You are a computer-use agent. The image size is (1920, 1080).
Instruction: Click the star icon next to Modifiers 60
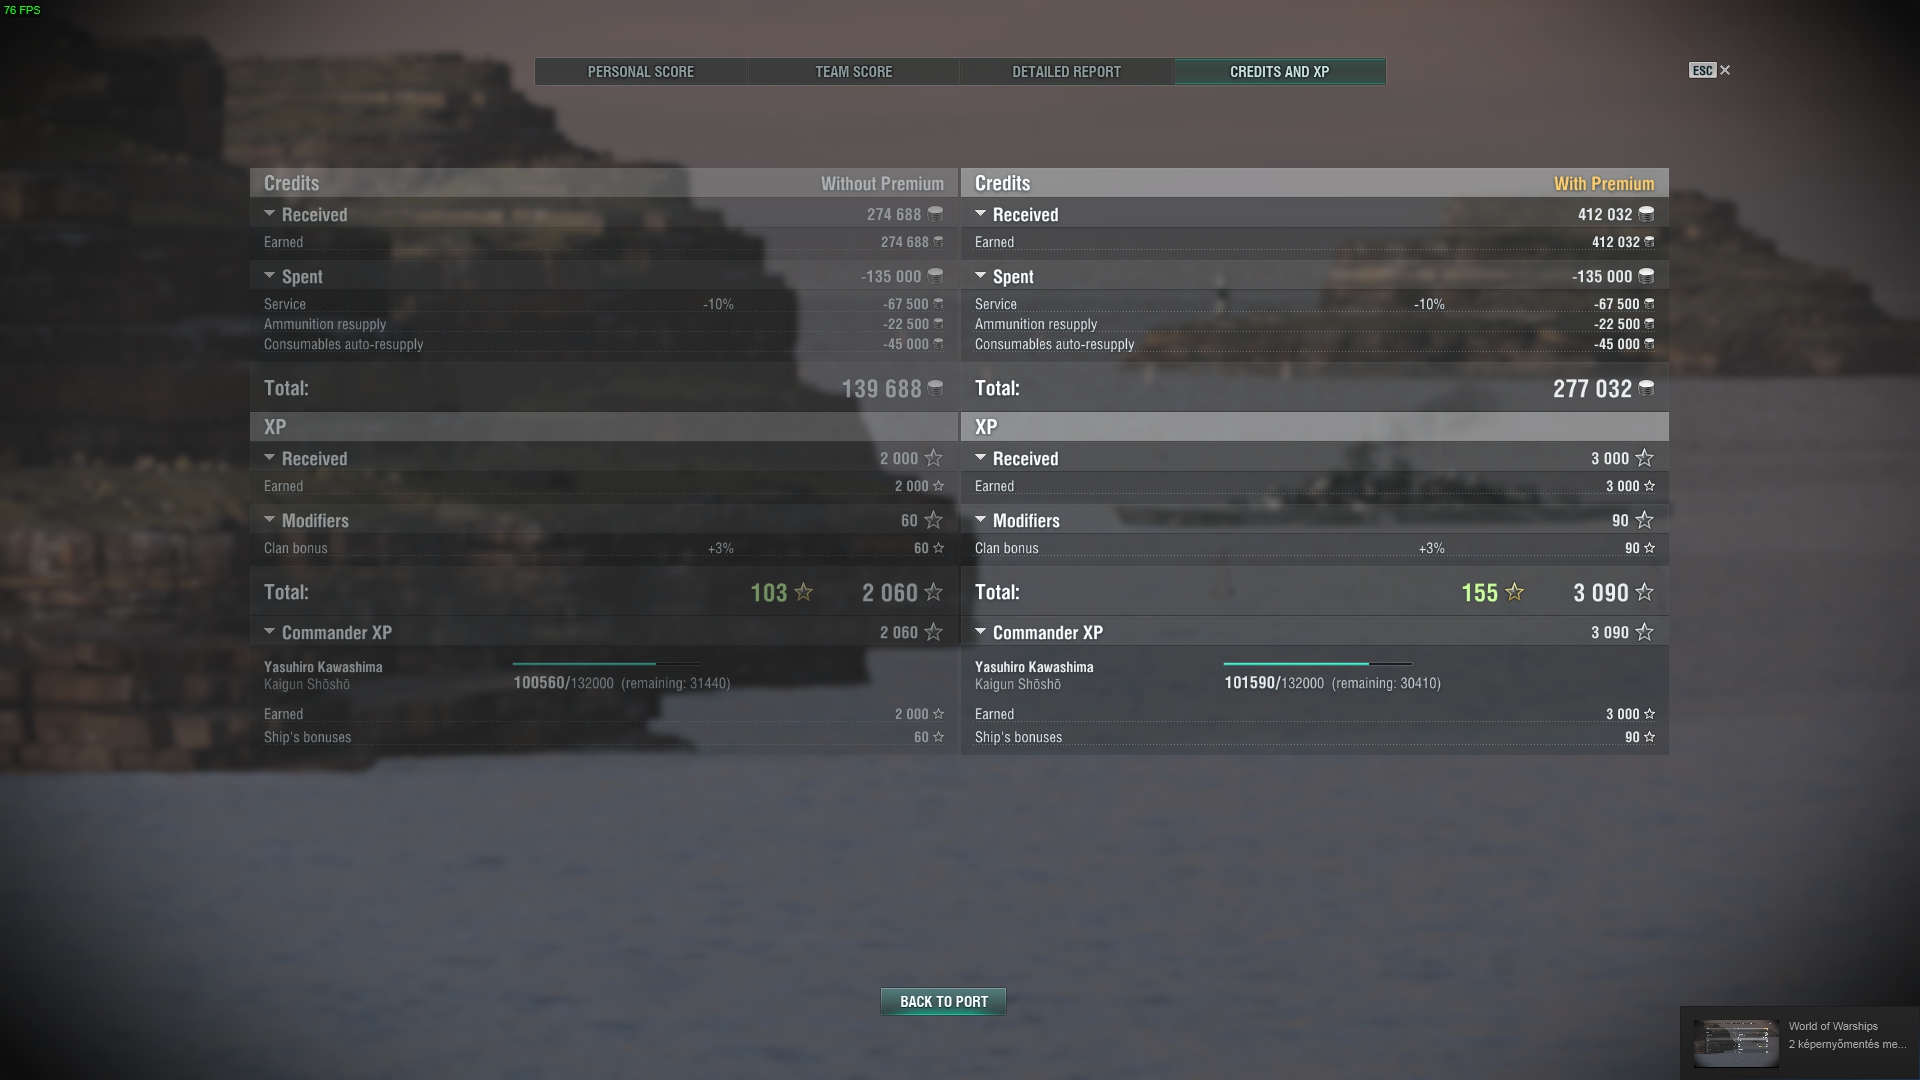tap(933, 520)
